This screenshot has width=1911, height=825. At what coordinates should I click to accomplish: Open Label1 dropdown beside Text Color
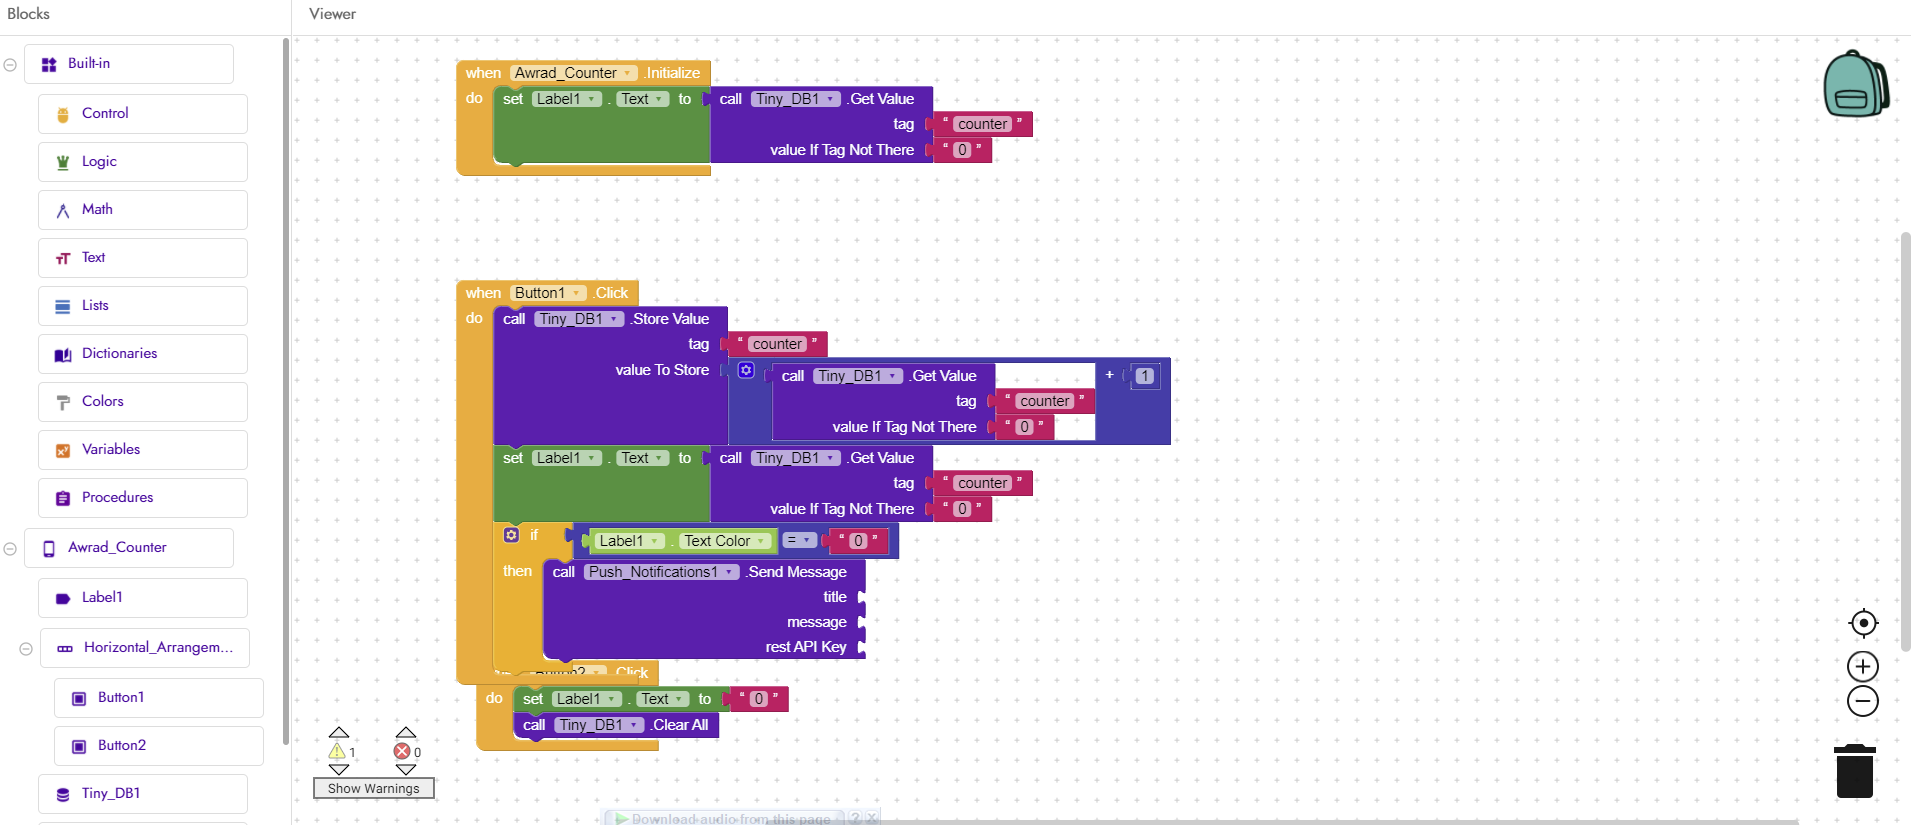(629, 541)
